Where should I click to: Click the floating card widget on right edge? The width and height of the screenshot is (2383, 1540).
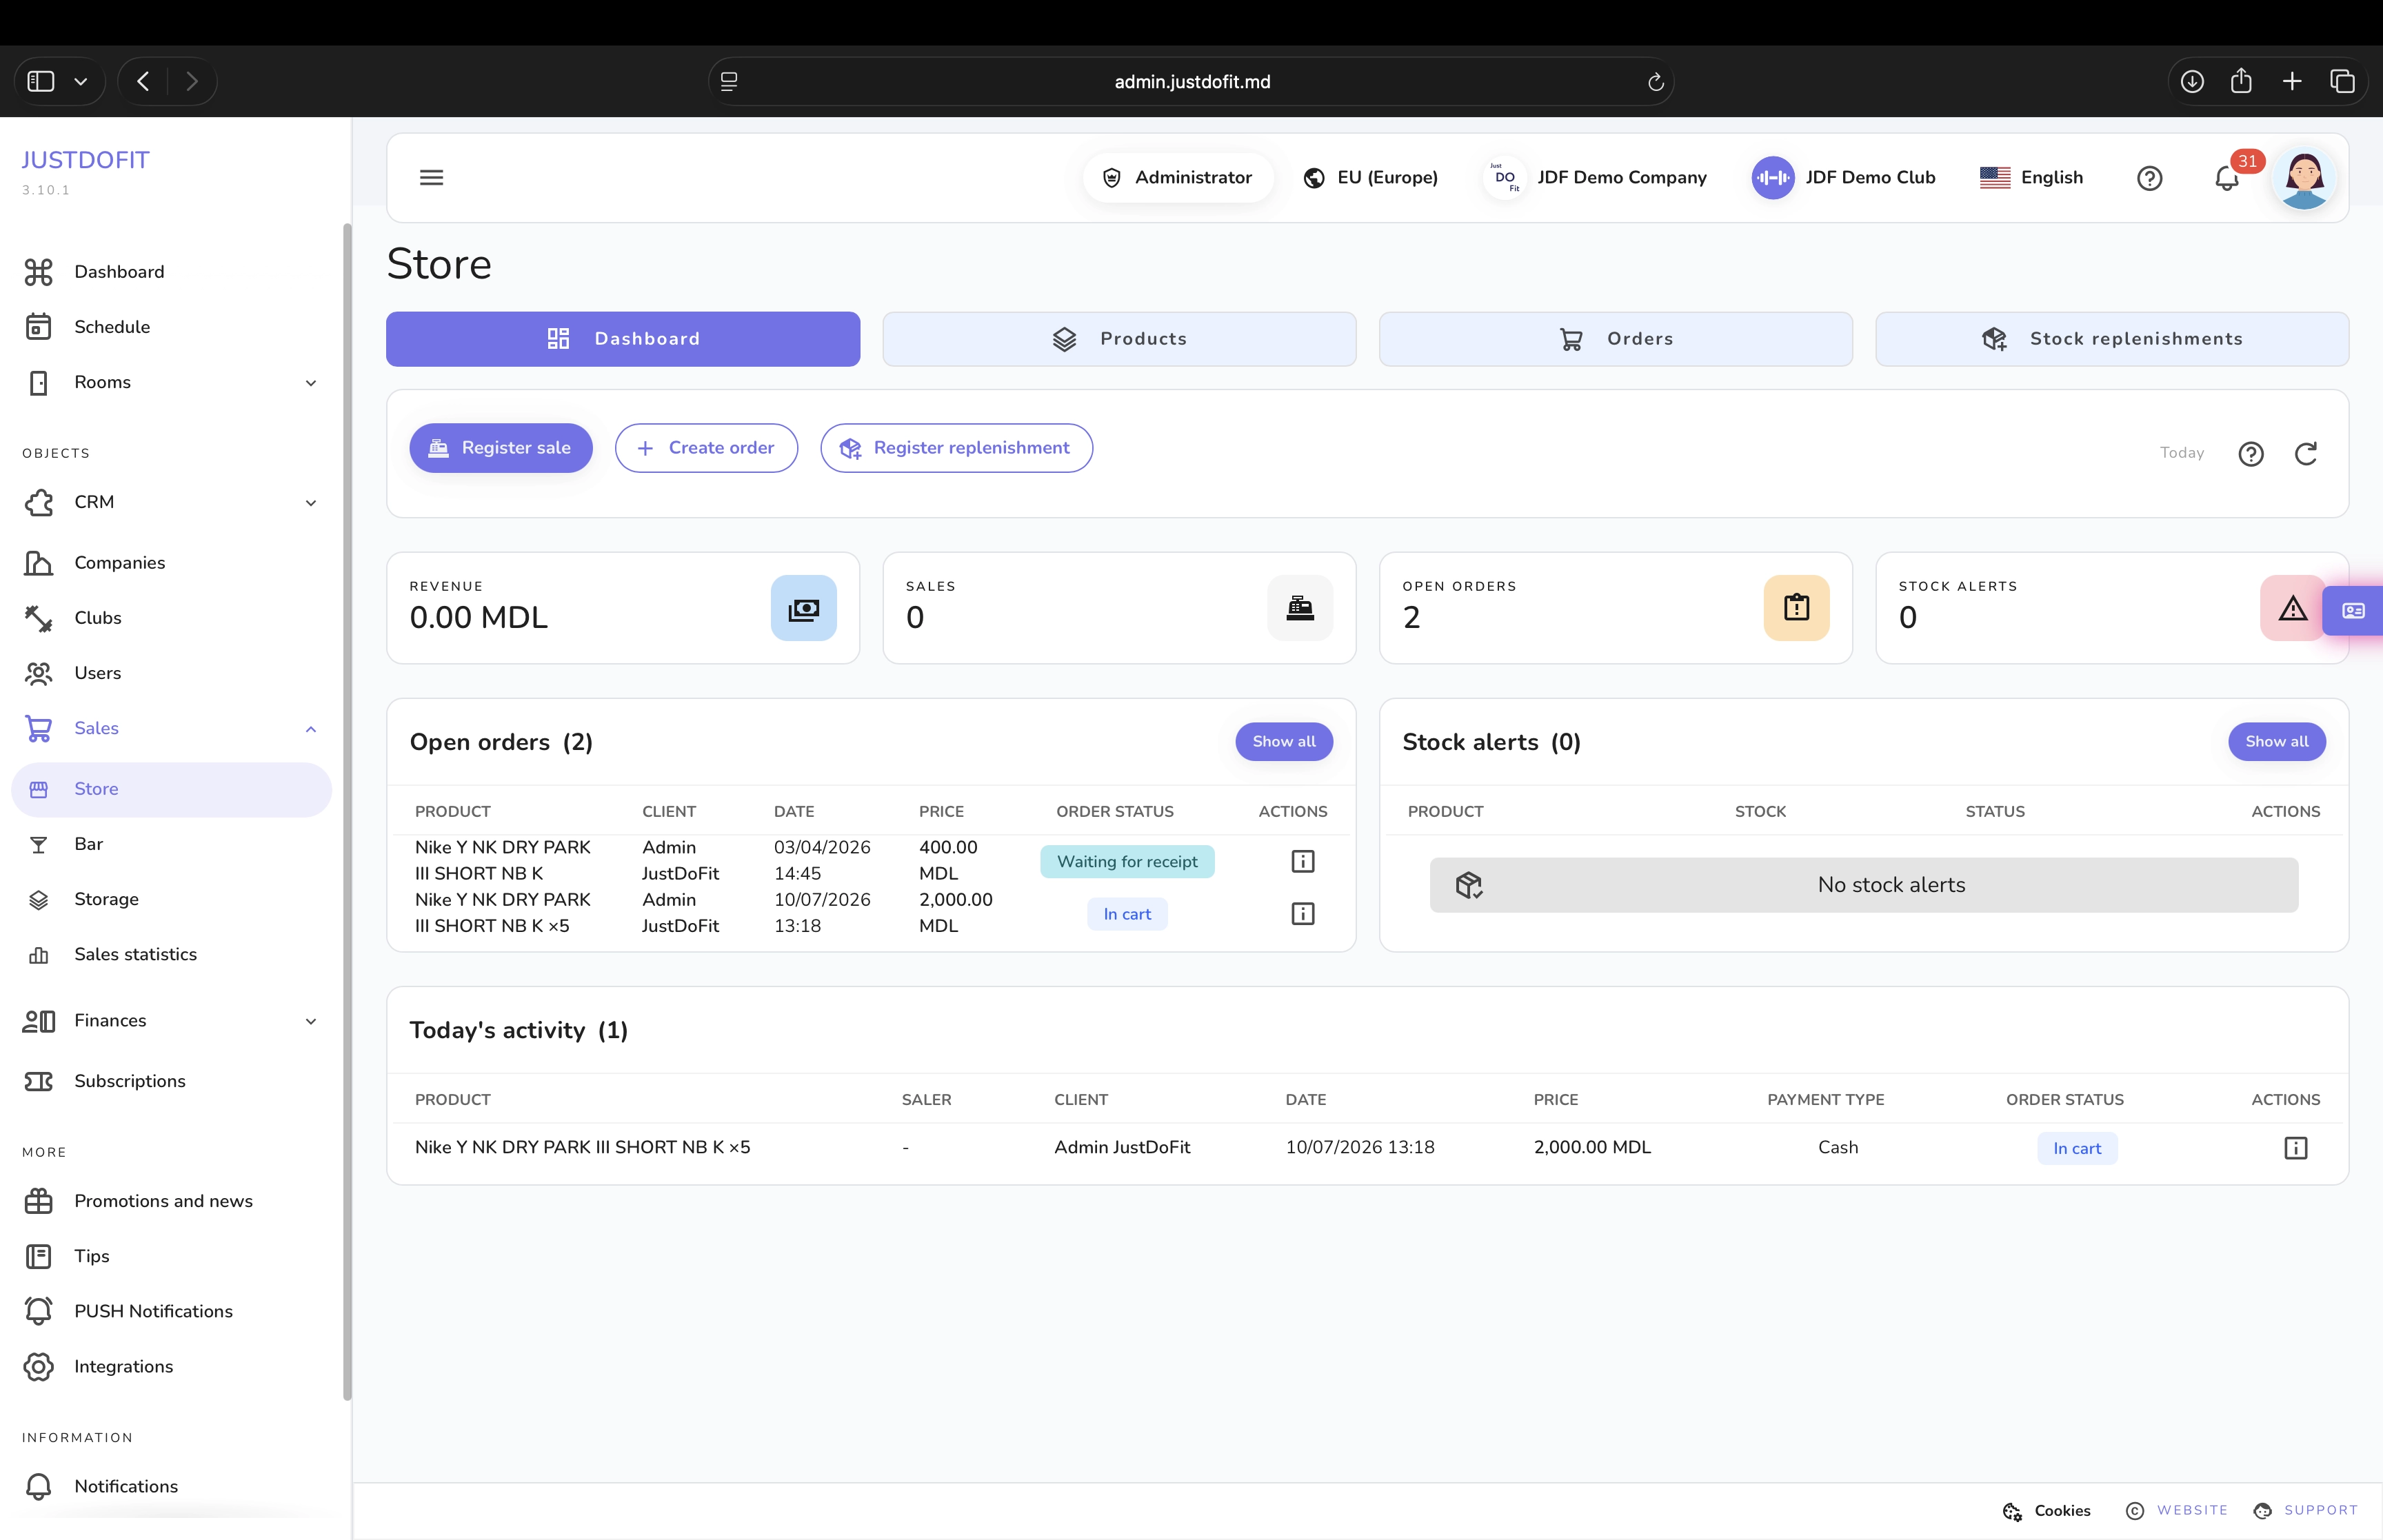(2353, 610)
